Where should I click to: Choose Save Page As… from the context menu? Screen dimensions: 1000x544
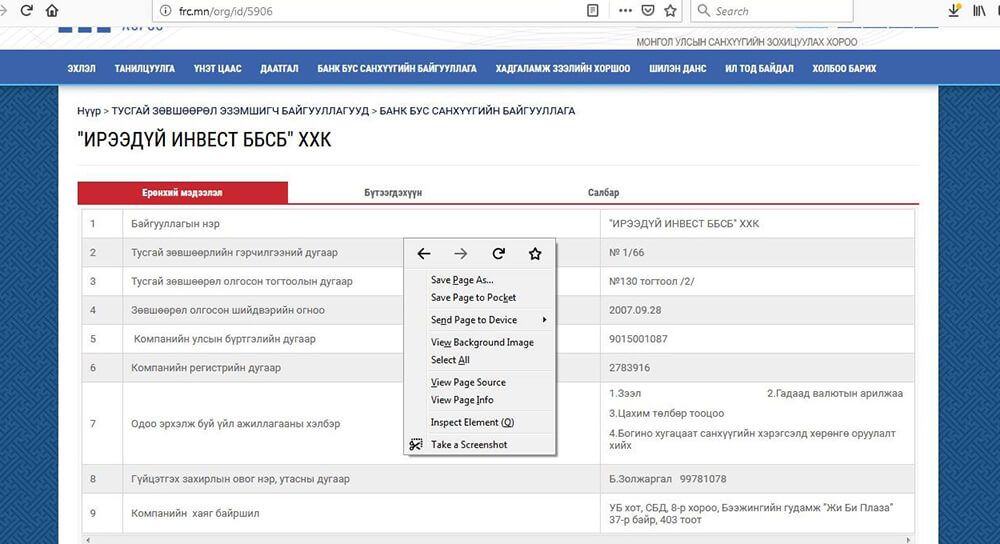point(462,280)
